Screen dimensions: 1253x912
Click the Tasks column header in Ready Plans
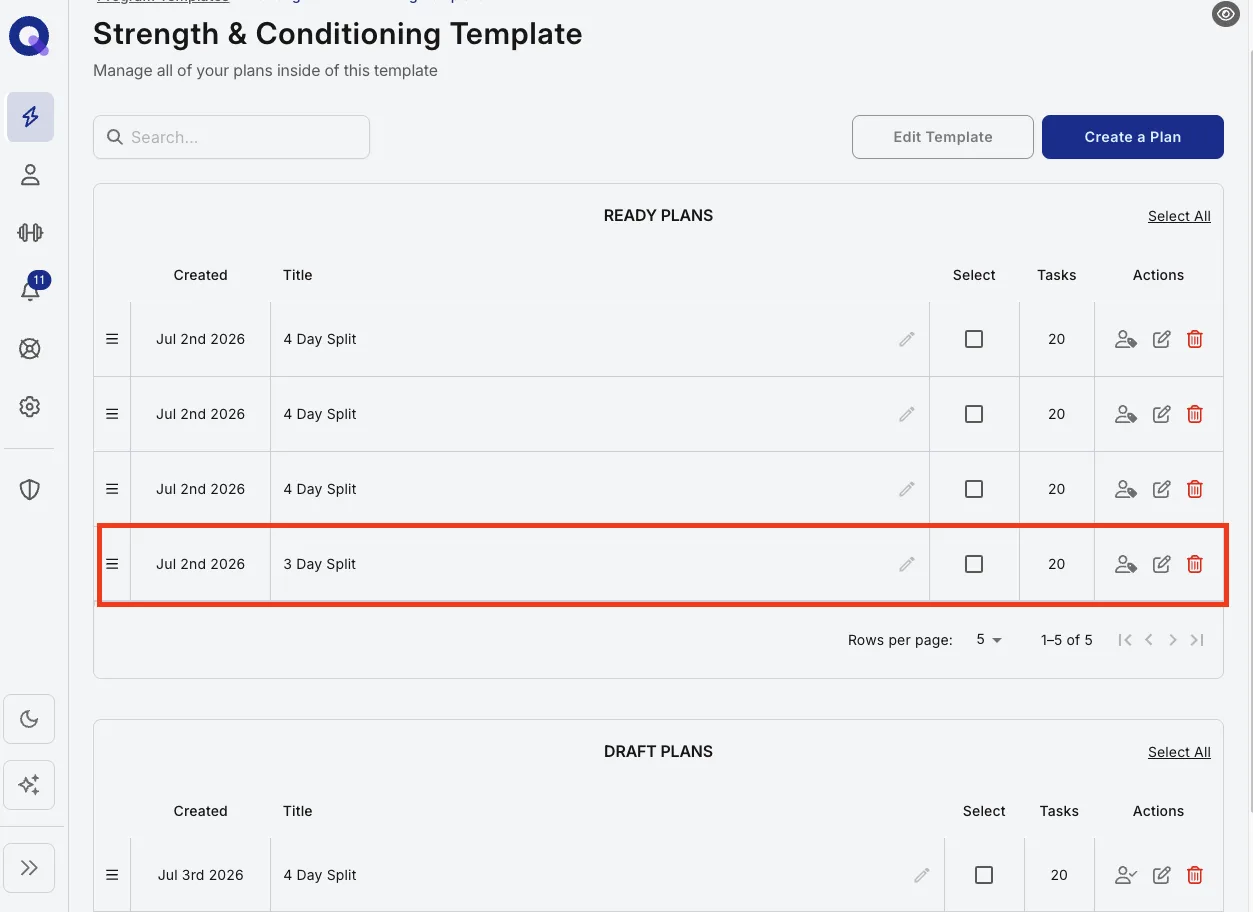tap(1057, 275)
